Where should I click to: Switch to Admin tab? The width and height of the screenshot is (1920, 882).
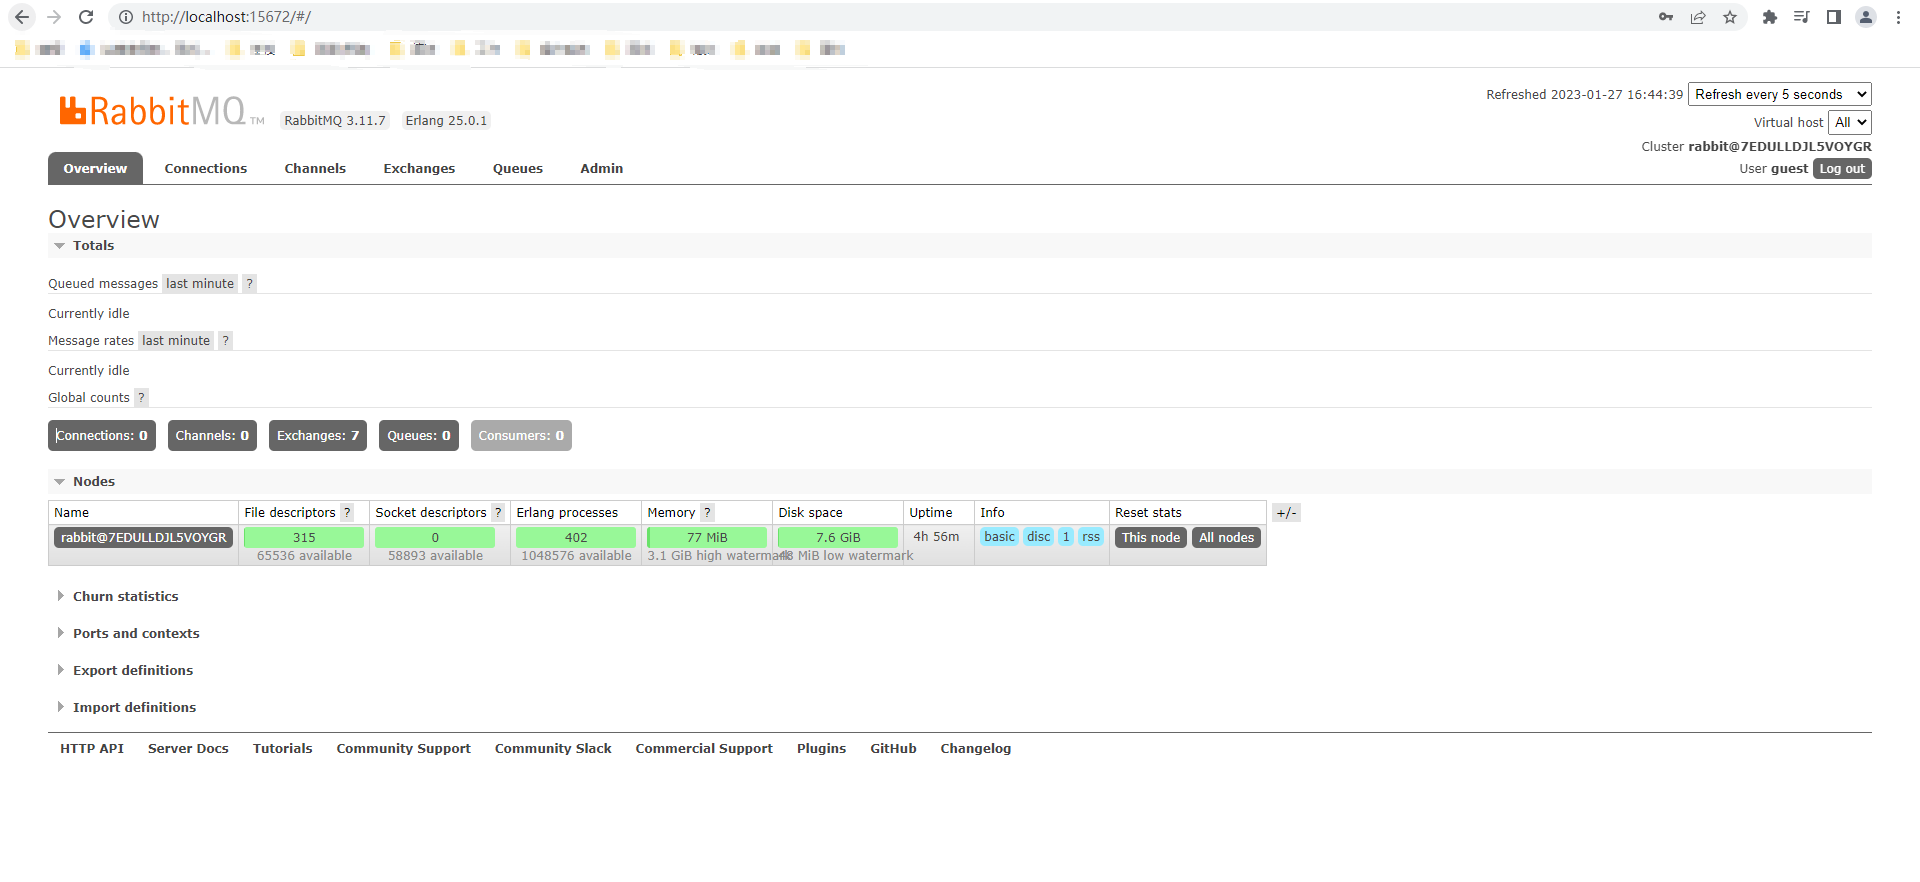[x=602, y=168]
